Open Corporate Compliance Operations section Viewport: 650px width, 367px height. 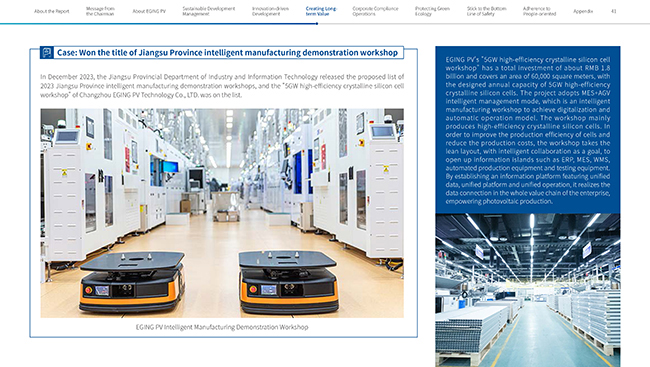click(375, 11)
